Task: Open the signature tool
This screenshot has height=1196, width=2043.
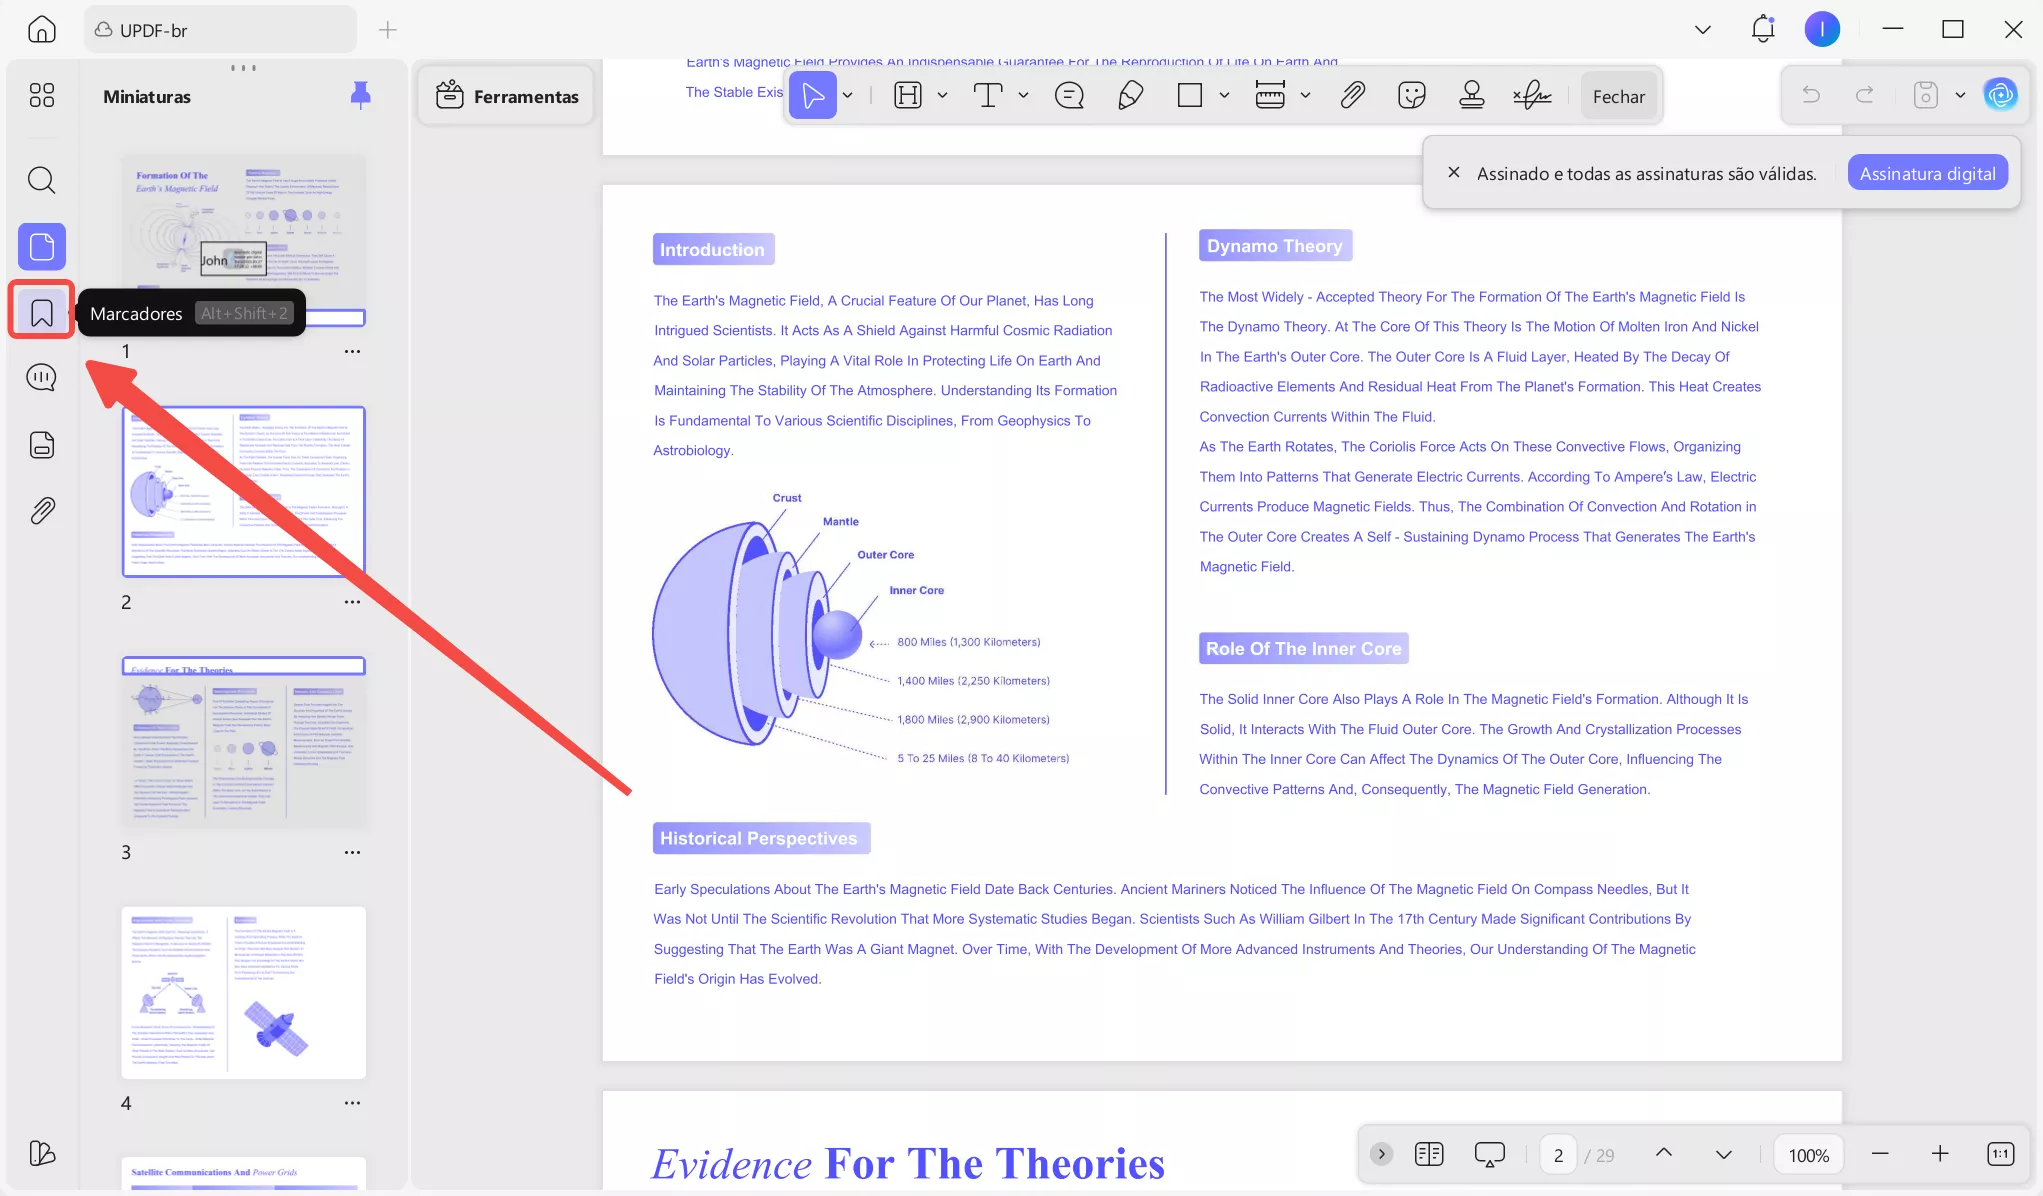Action: pyautogui.click(x=1531, y=96)
